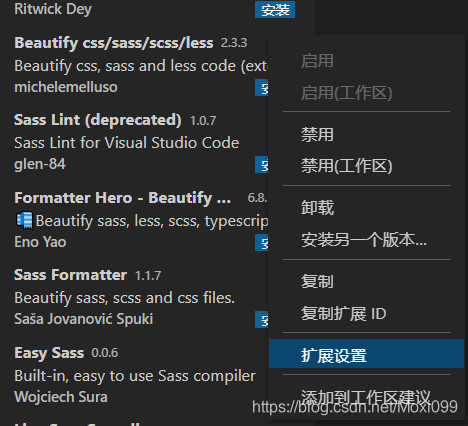Image resolution: width=468 pixels, height=426 pixels.
Task: Click the description 'Beautify sass, scss and css files.'
Action: [125, 298]
